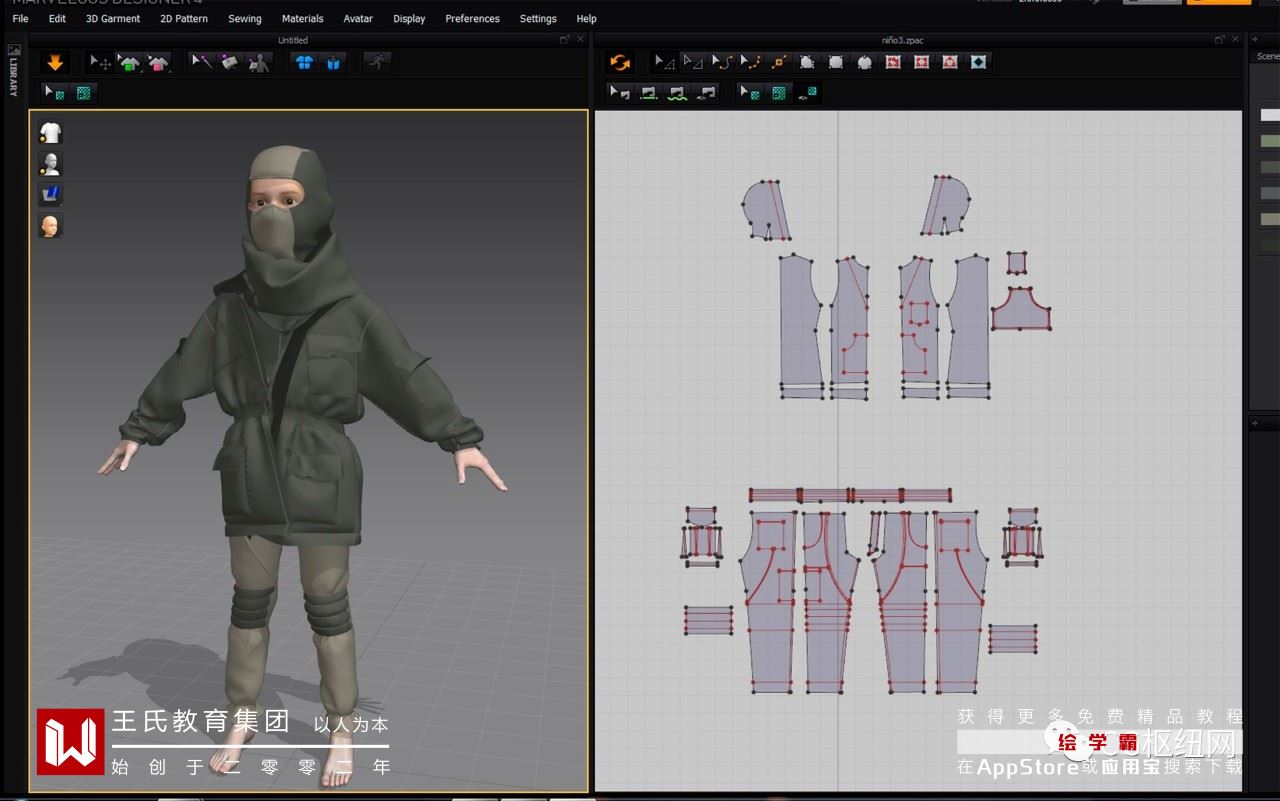Select the olive green fabric swatch
This screenshot has height=801, width=1280.
[1269, 141]
